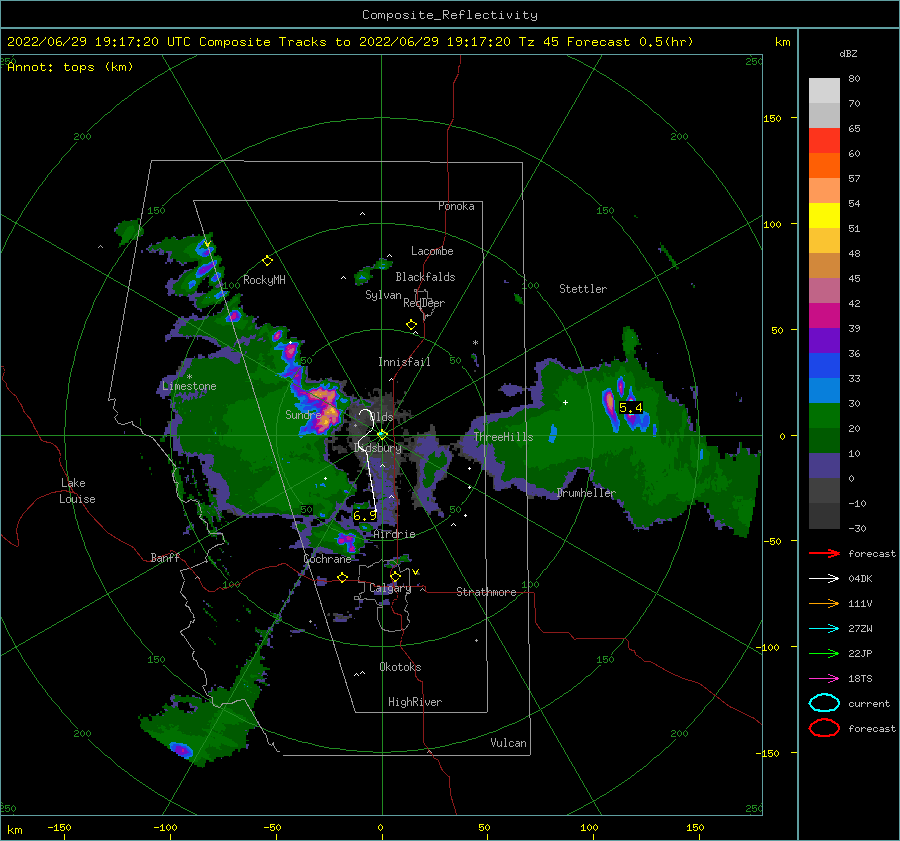Select the cyan current ellipse legend icon
This screenshot has height=841, width=900.
824,703
